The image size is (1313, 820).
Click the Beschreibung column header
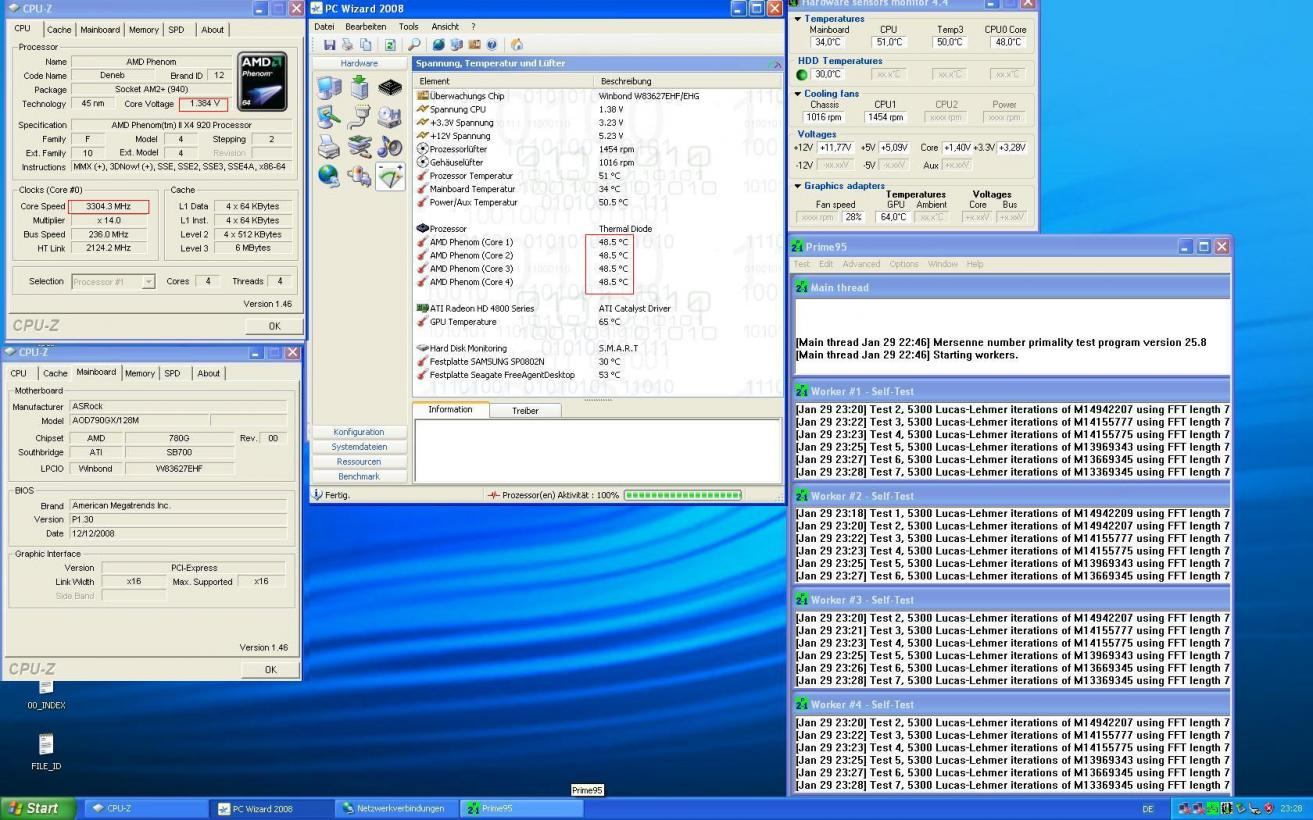[688, 81]
